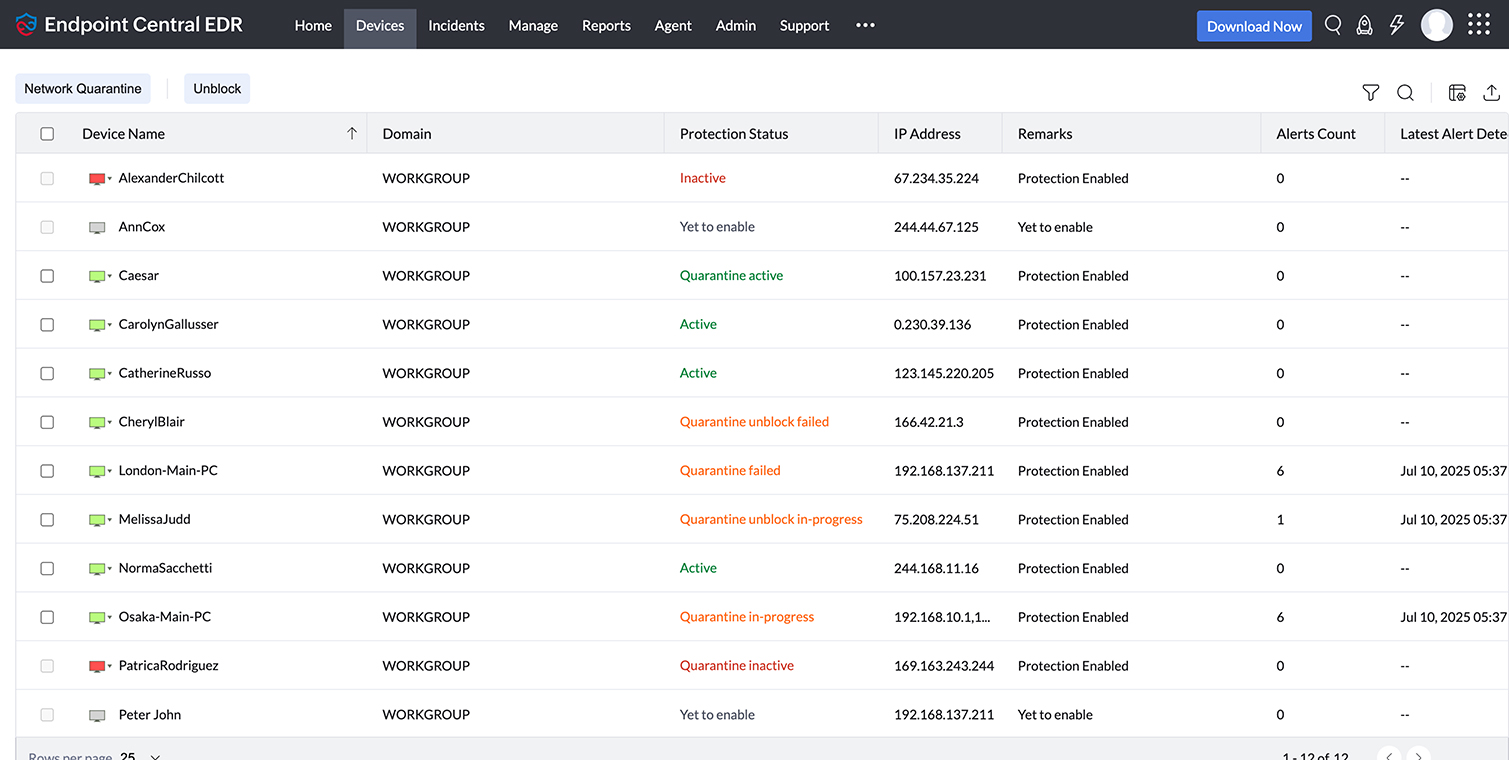Screen dimensions: 1509x760
Task: Click the sort arrow in Device Name header
Action: [352, 133]
